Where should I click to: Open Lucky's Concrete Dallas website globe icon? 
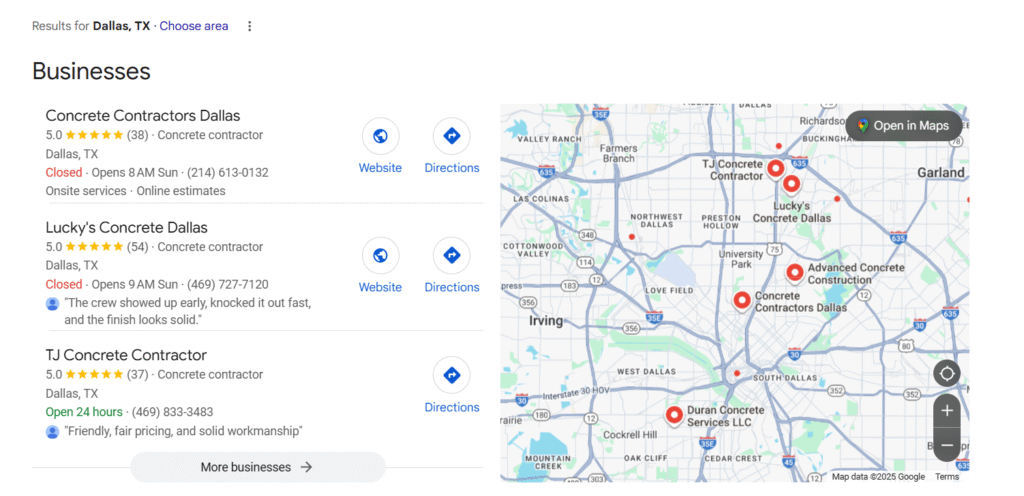[380, 256]
